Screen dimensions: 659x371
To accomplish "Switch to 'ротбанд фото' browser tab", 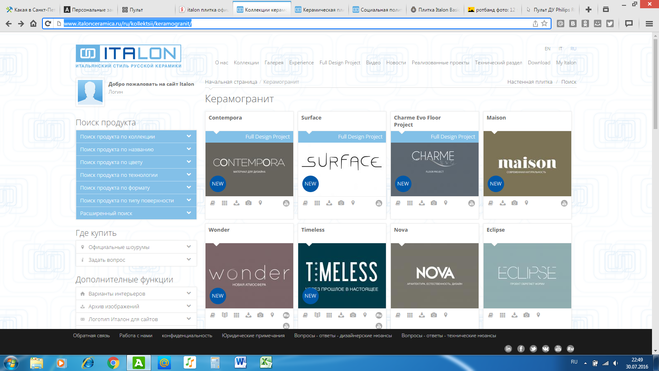I will (493, 9).
